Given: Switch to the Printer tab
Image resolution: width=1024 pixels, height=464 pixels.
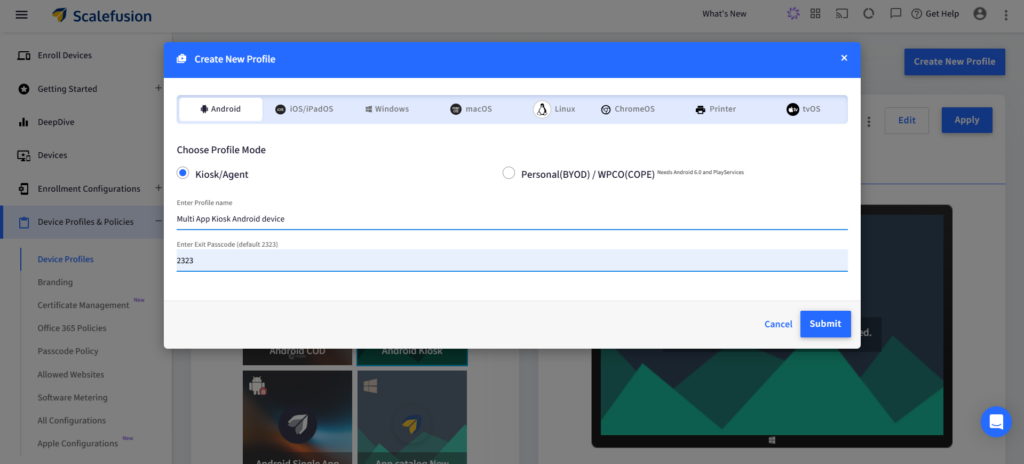Looking at the screenshot, I should pos(716,109).
